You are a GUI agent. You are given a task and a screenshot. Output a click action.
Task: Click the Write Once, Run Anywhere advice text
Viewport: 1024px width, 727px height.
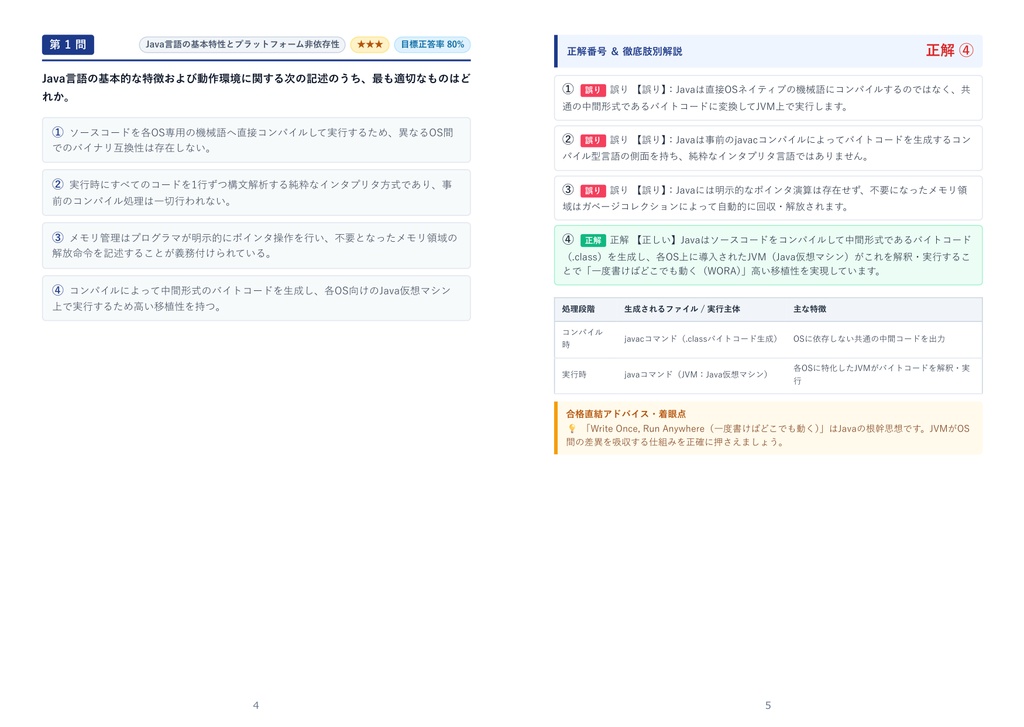[x=767, y=435]
